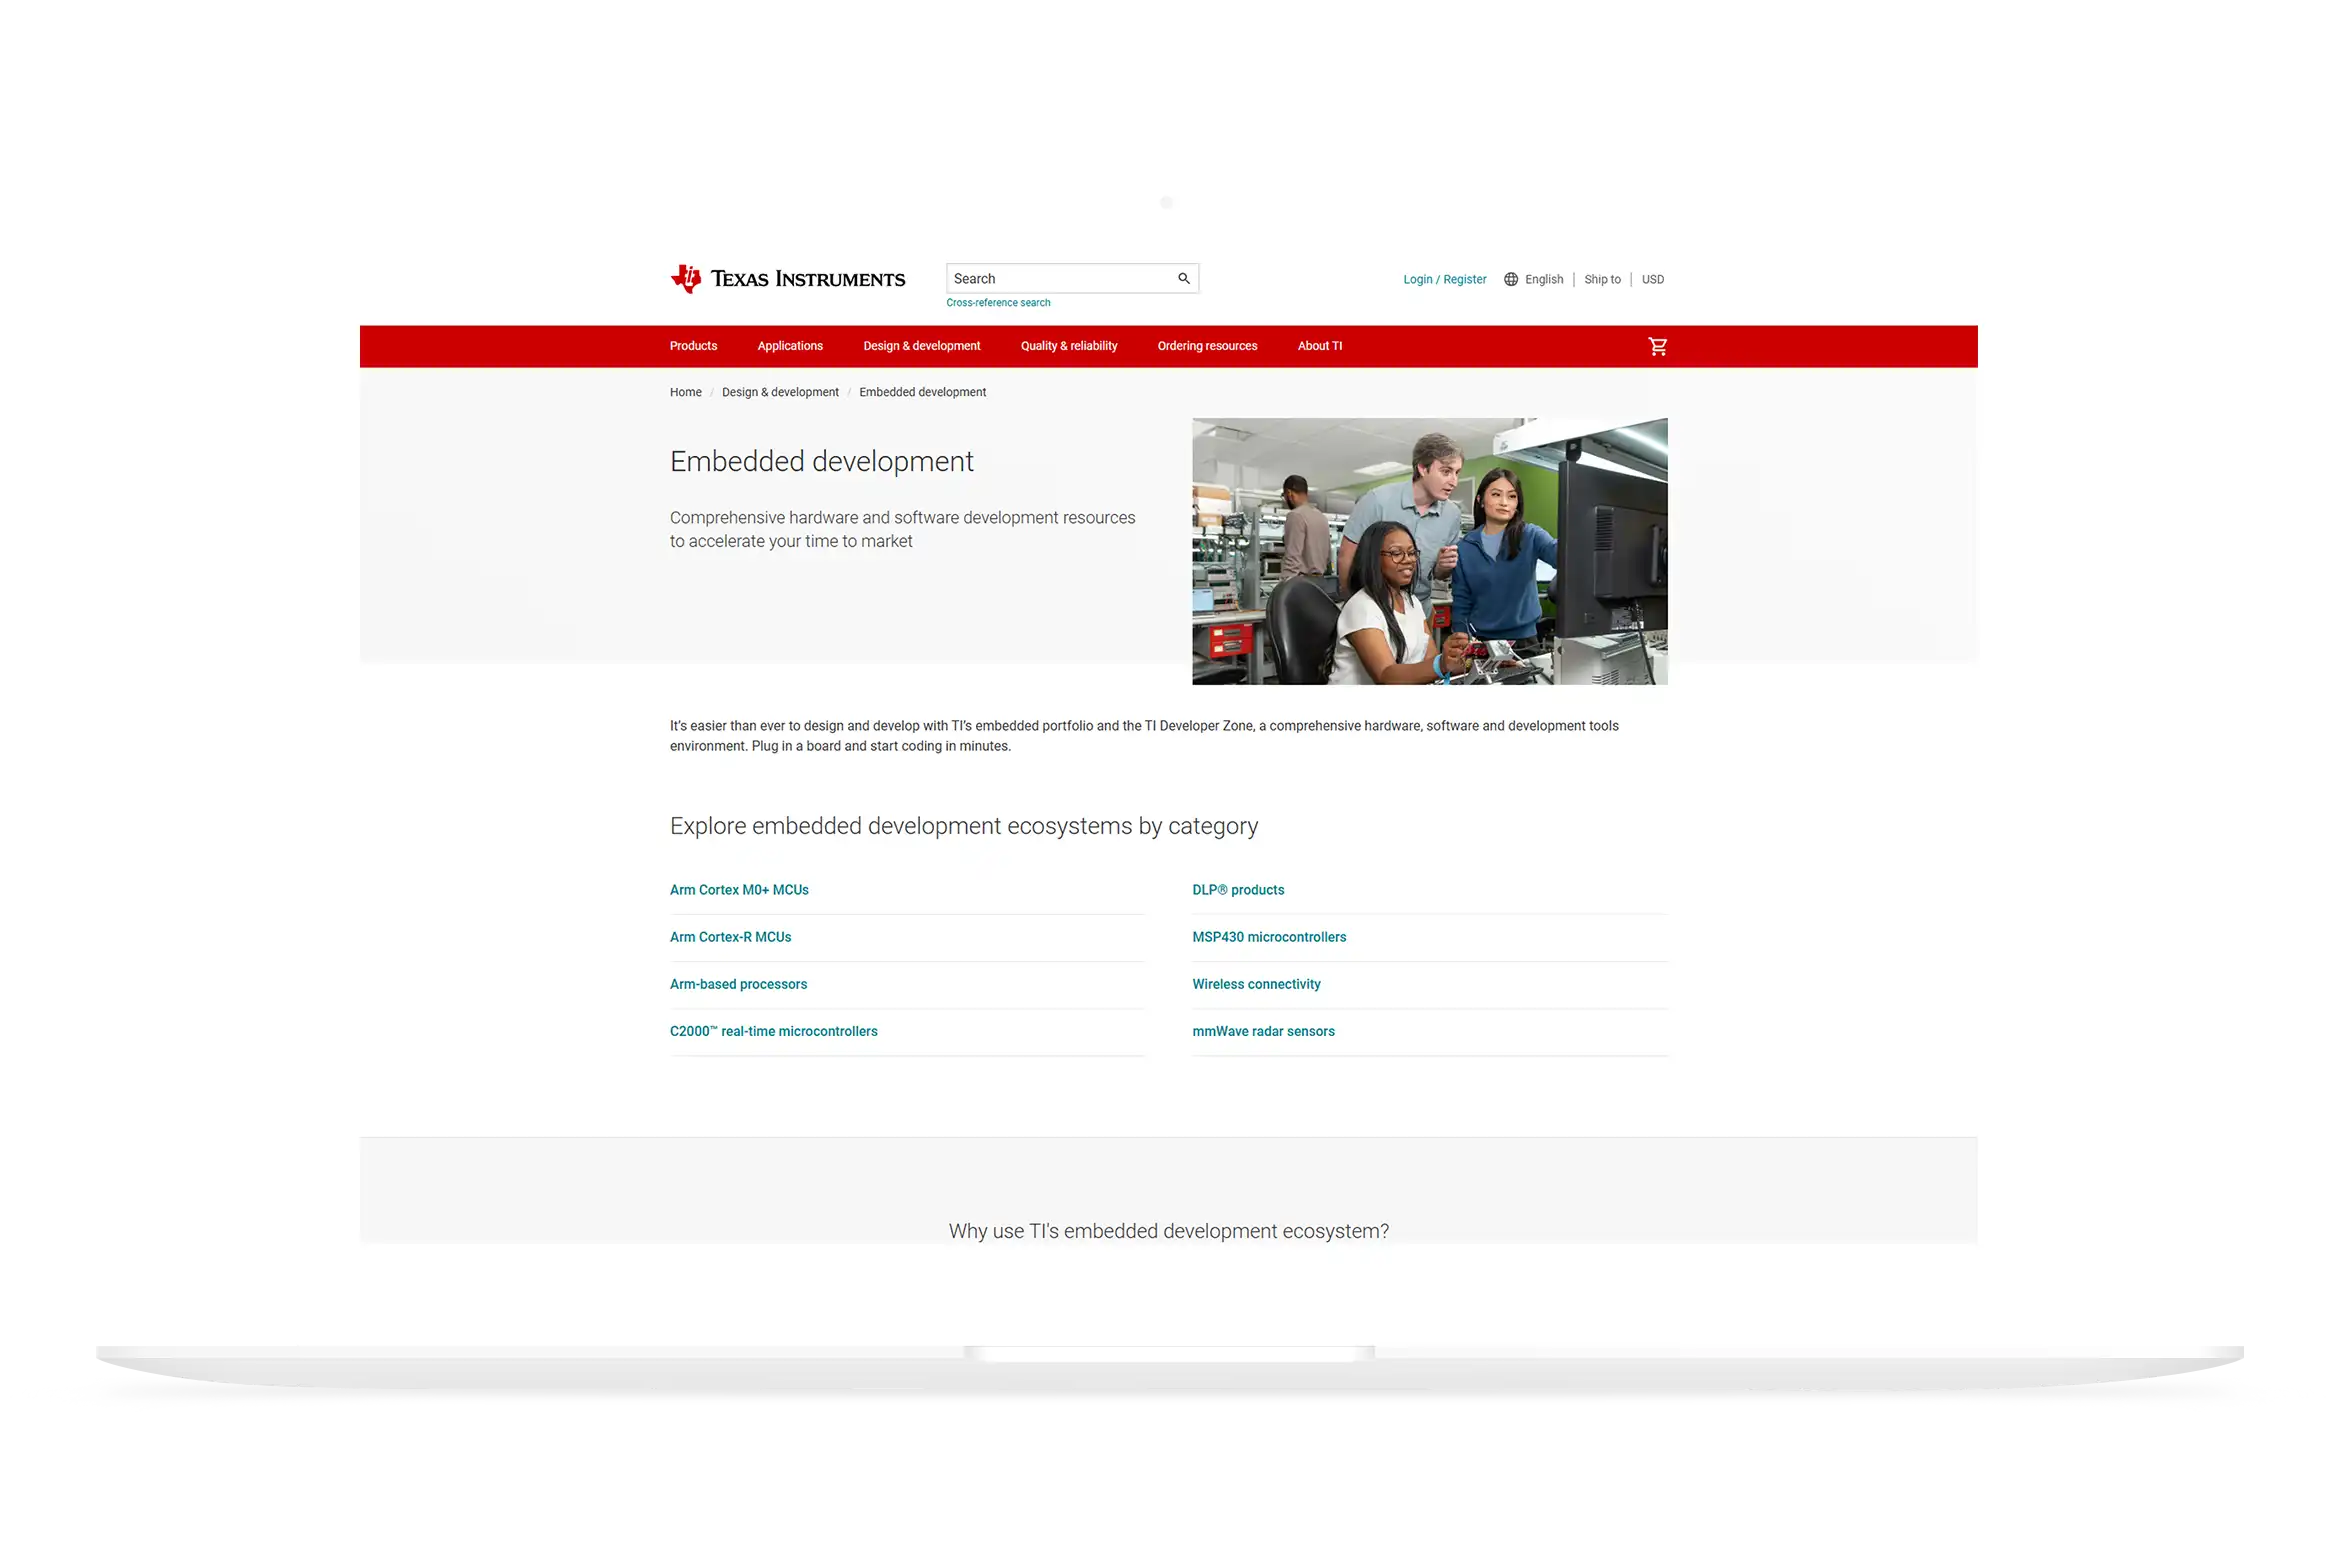Viewport: 2336px width, 1558px height.
Task: Open the Applications menu
Action: coord(790,346)
